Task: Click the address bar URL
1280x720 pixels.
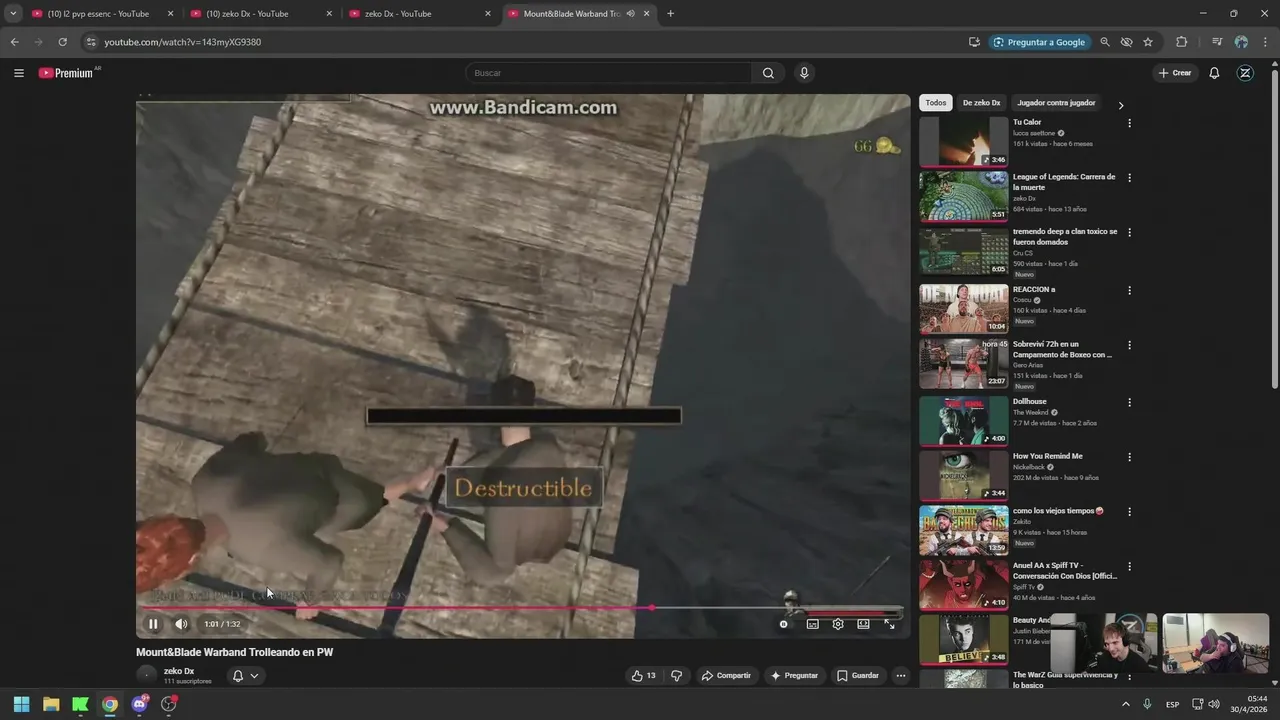Action: click(183, 42)
